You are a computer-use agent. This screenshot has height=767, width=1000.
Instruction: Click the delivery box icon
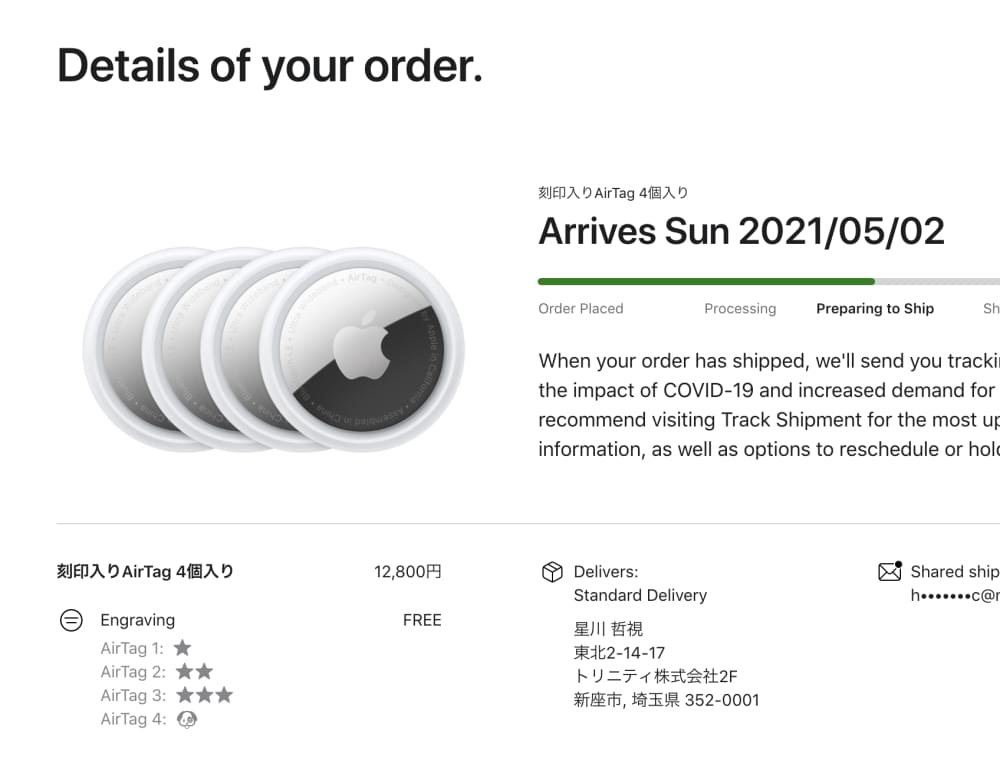click(x=551, y=572)
